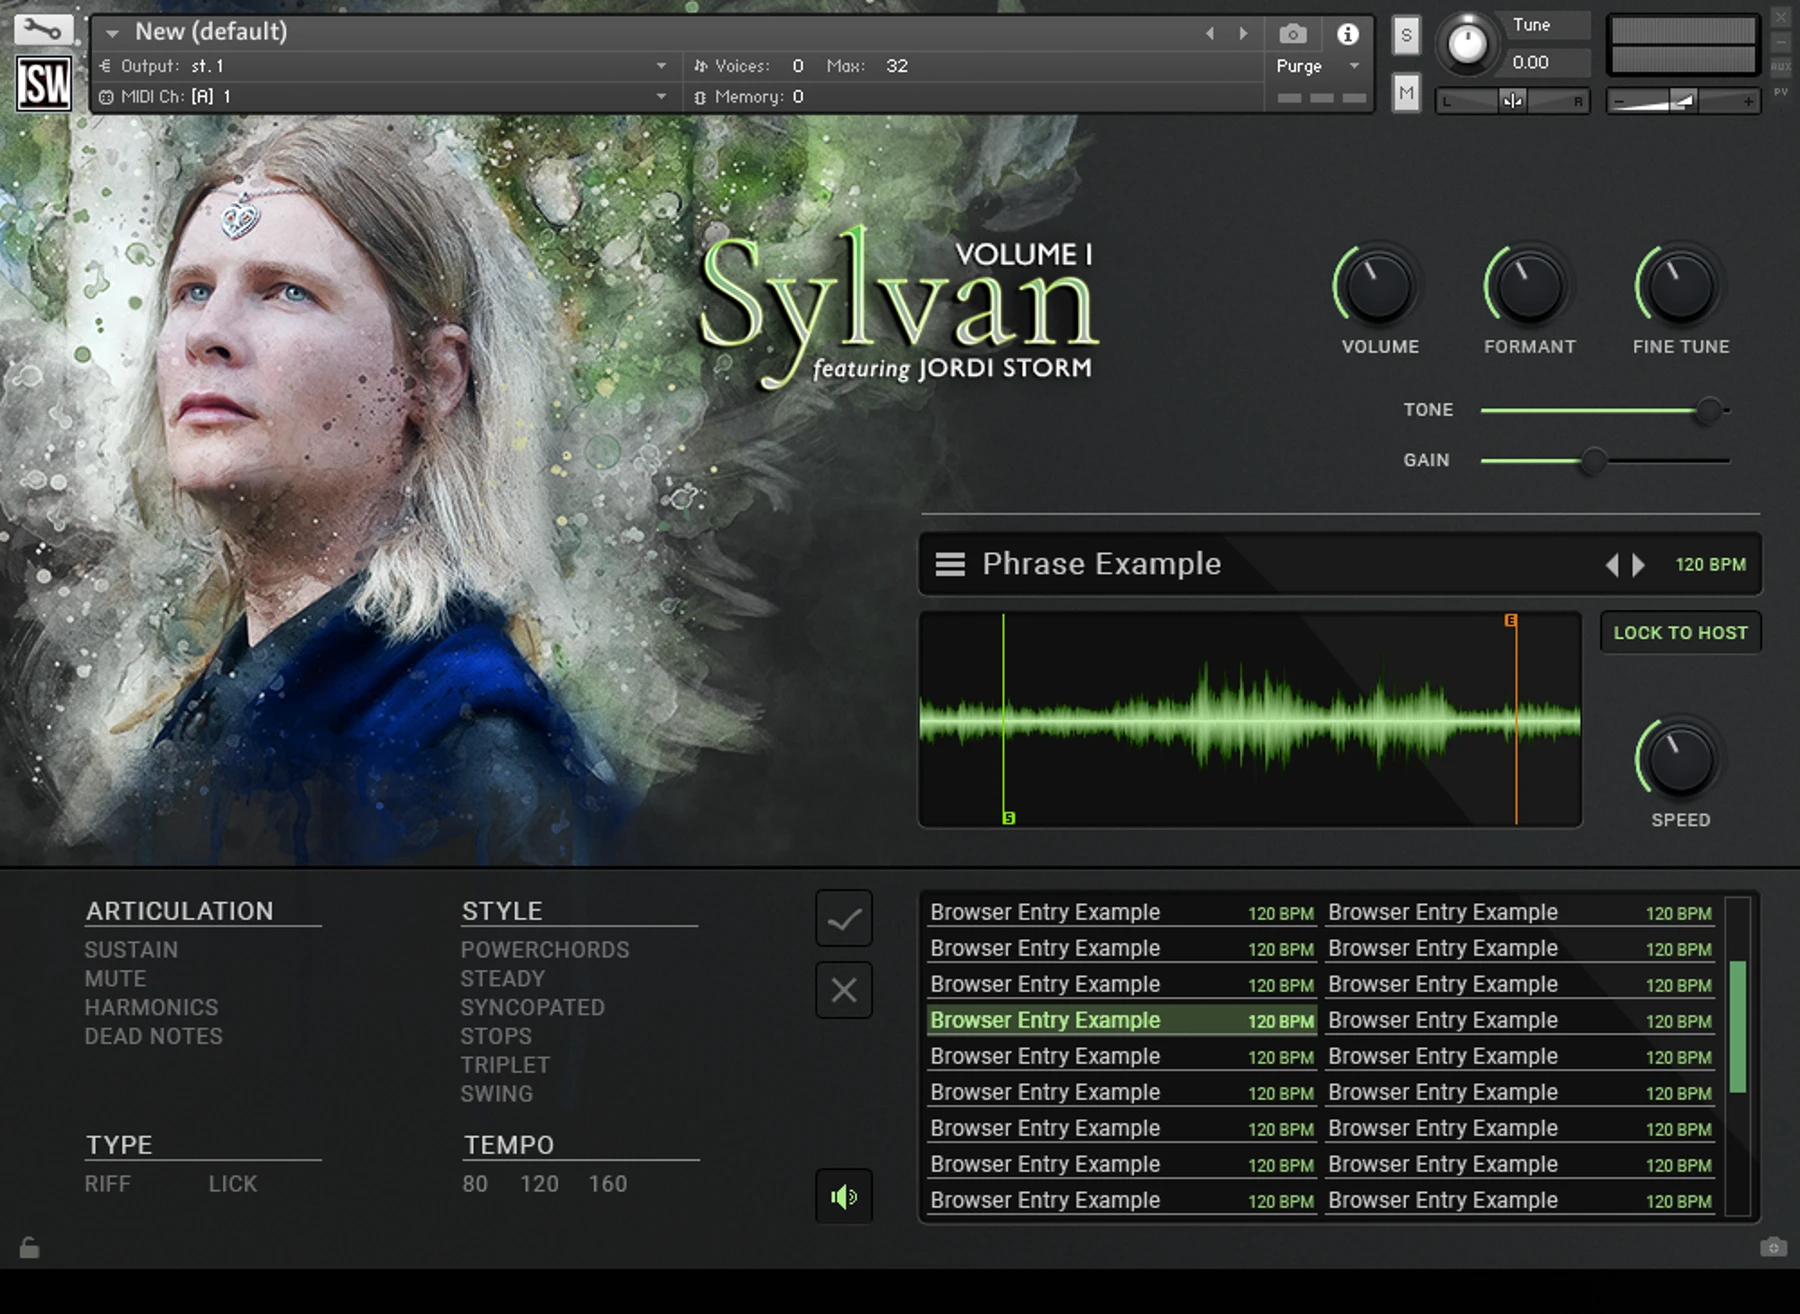Image resolution: width=1800 pixels, height=1314 pixels.
Task: Select RIFF type filter
Action: 108,1184
